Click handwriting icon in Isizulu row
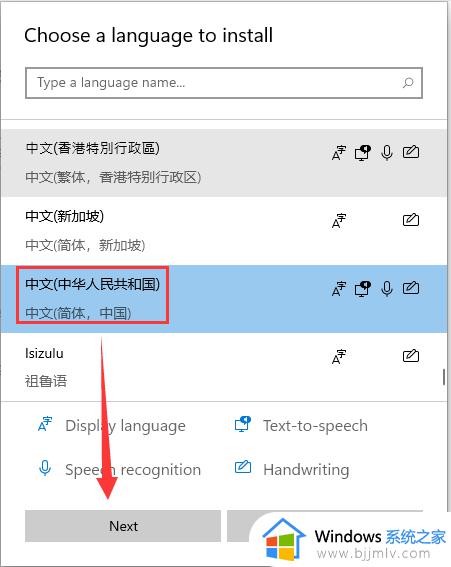The width and height of the screenshot is (451, 567). click(x=411, y=356)
